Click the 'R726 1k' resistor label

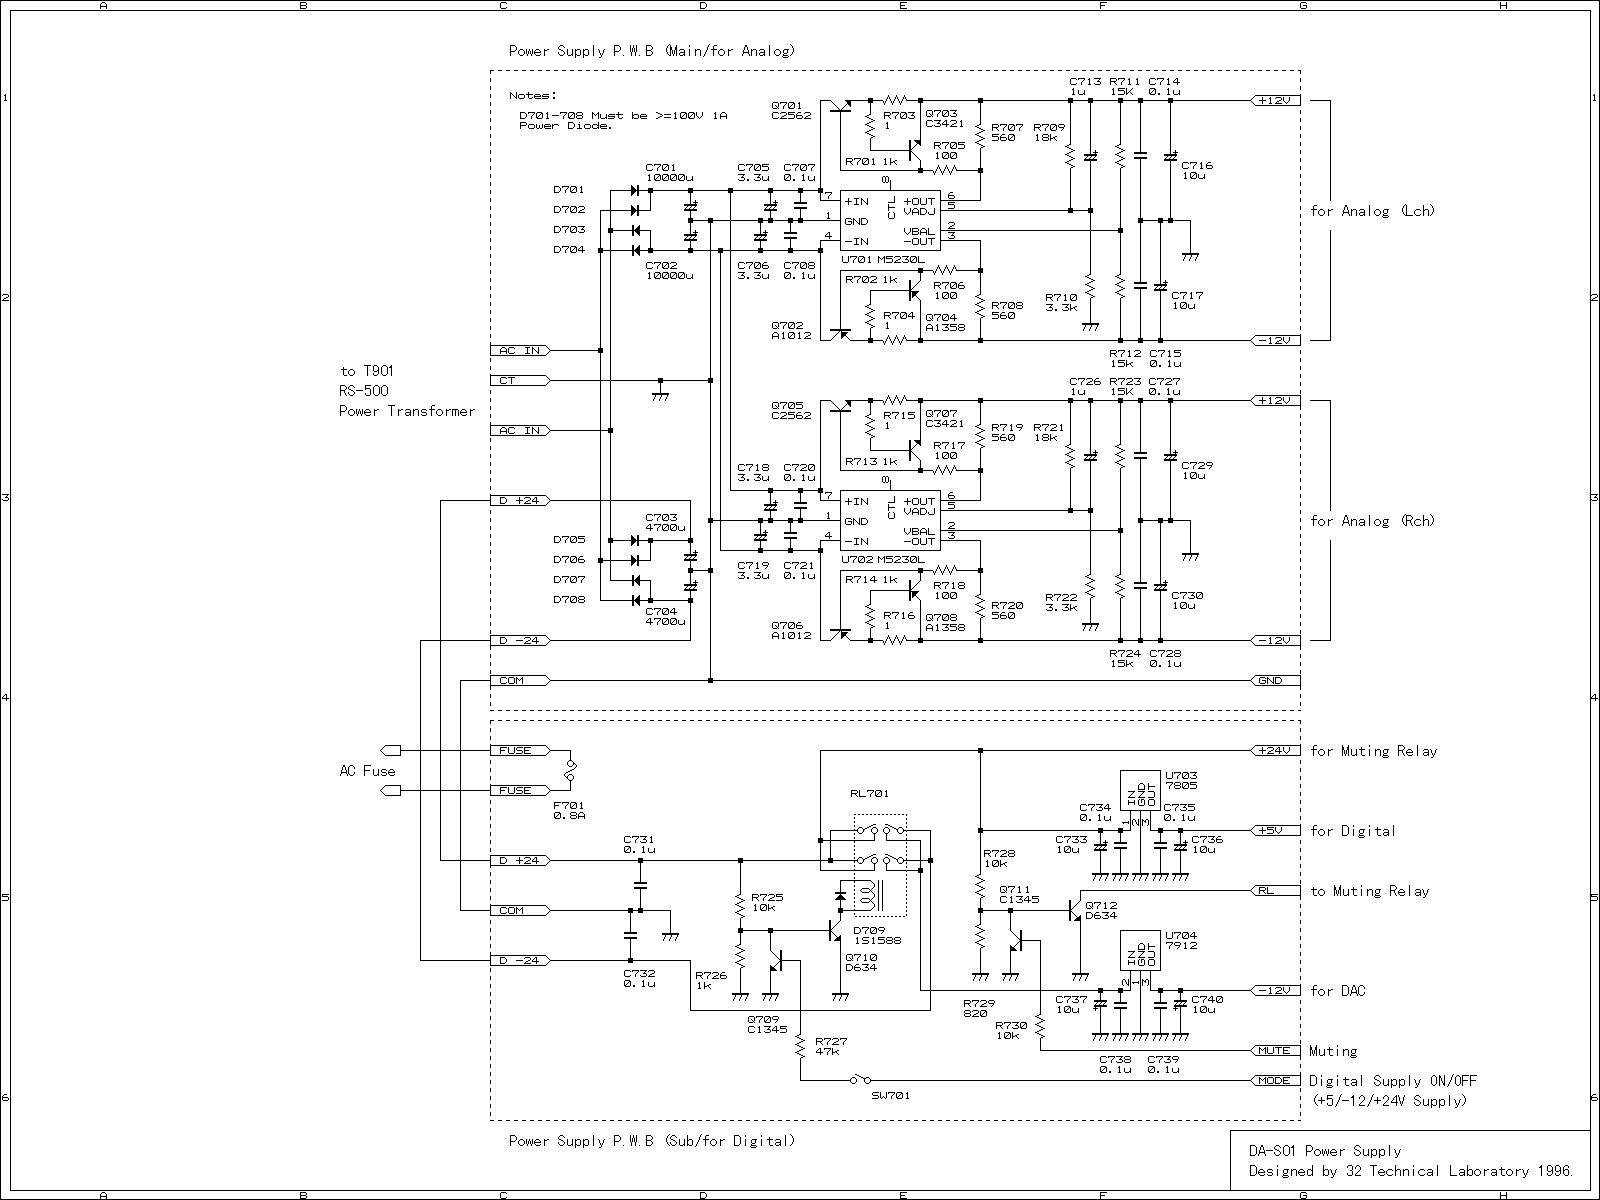tap(711, 980)
